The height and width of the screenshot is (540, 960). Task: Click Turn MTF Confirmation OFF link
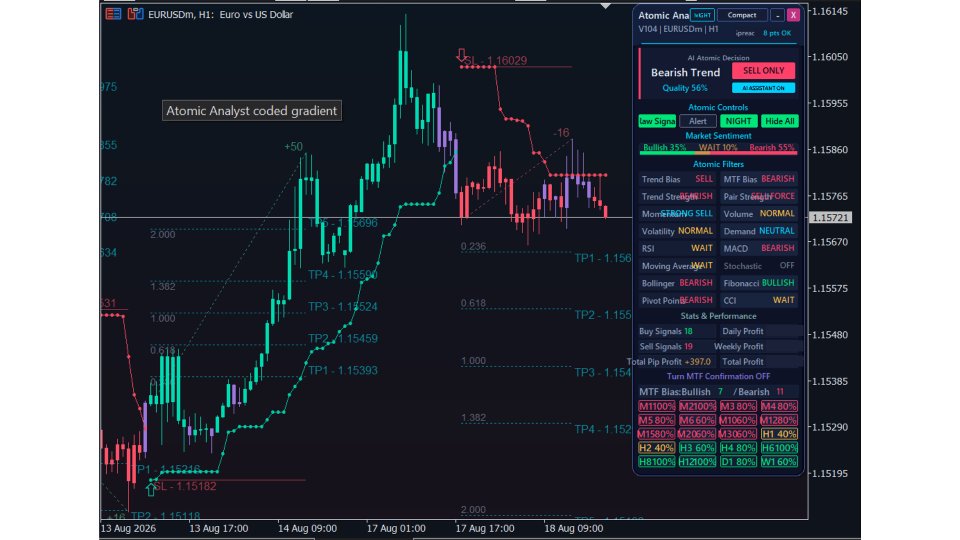718,377
